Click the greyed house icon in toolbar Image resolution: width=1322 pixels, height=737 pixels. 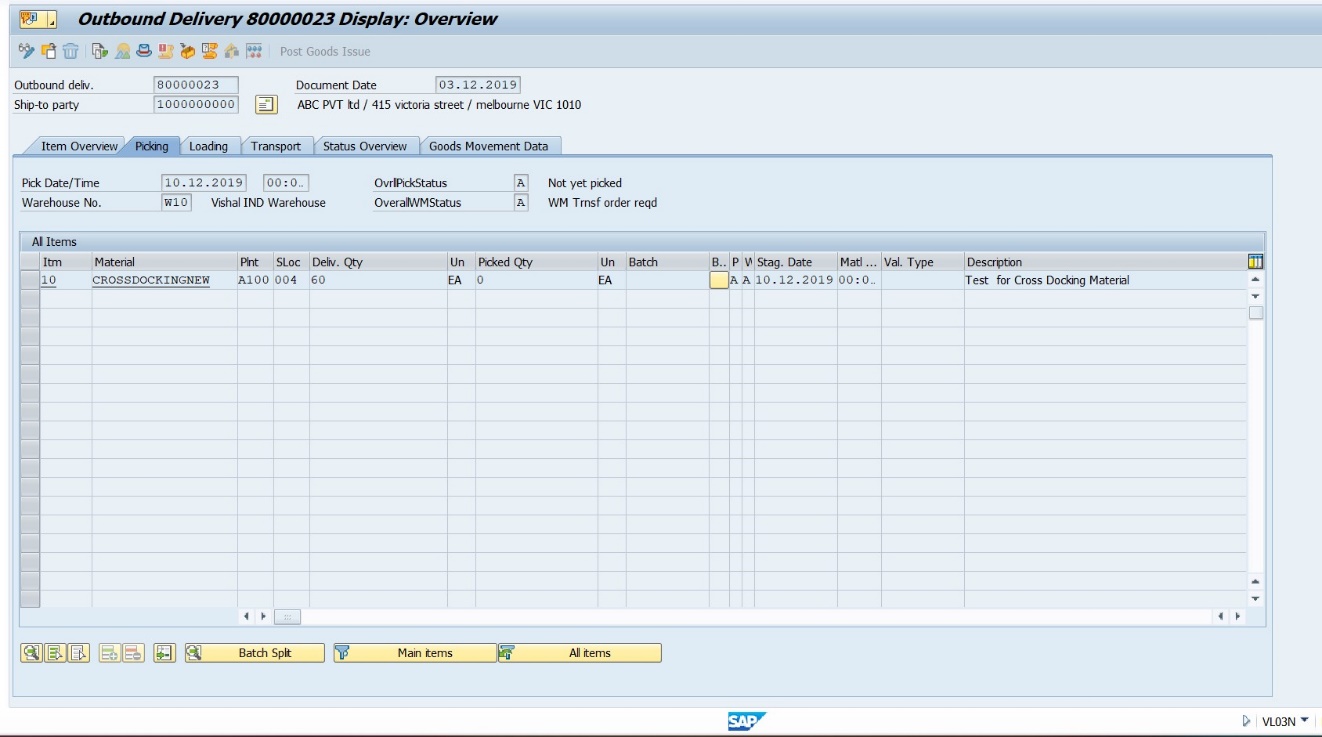coord(232,51)
